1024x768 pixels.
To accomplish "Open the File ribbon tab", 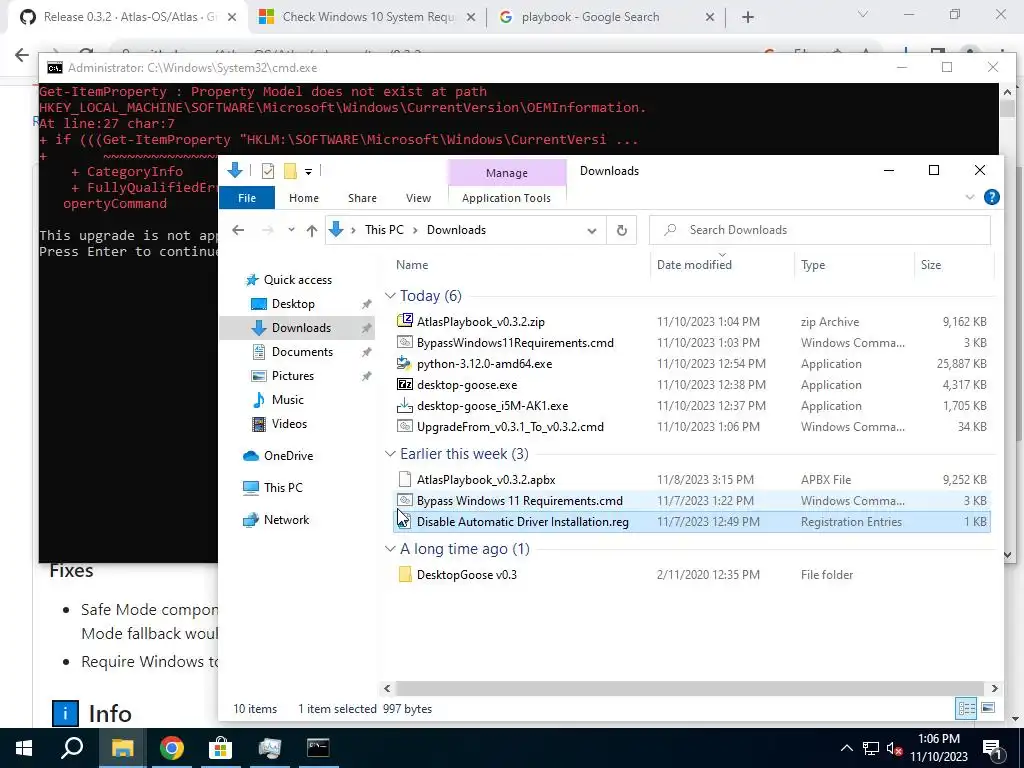I will pos(247,198).
